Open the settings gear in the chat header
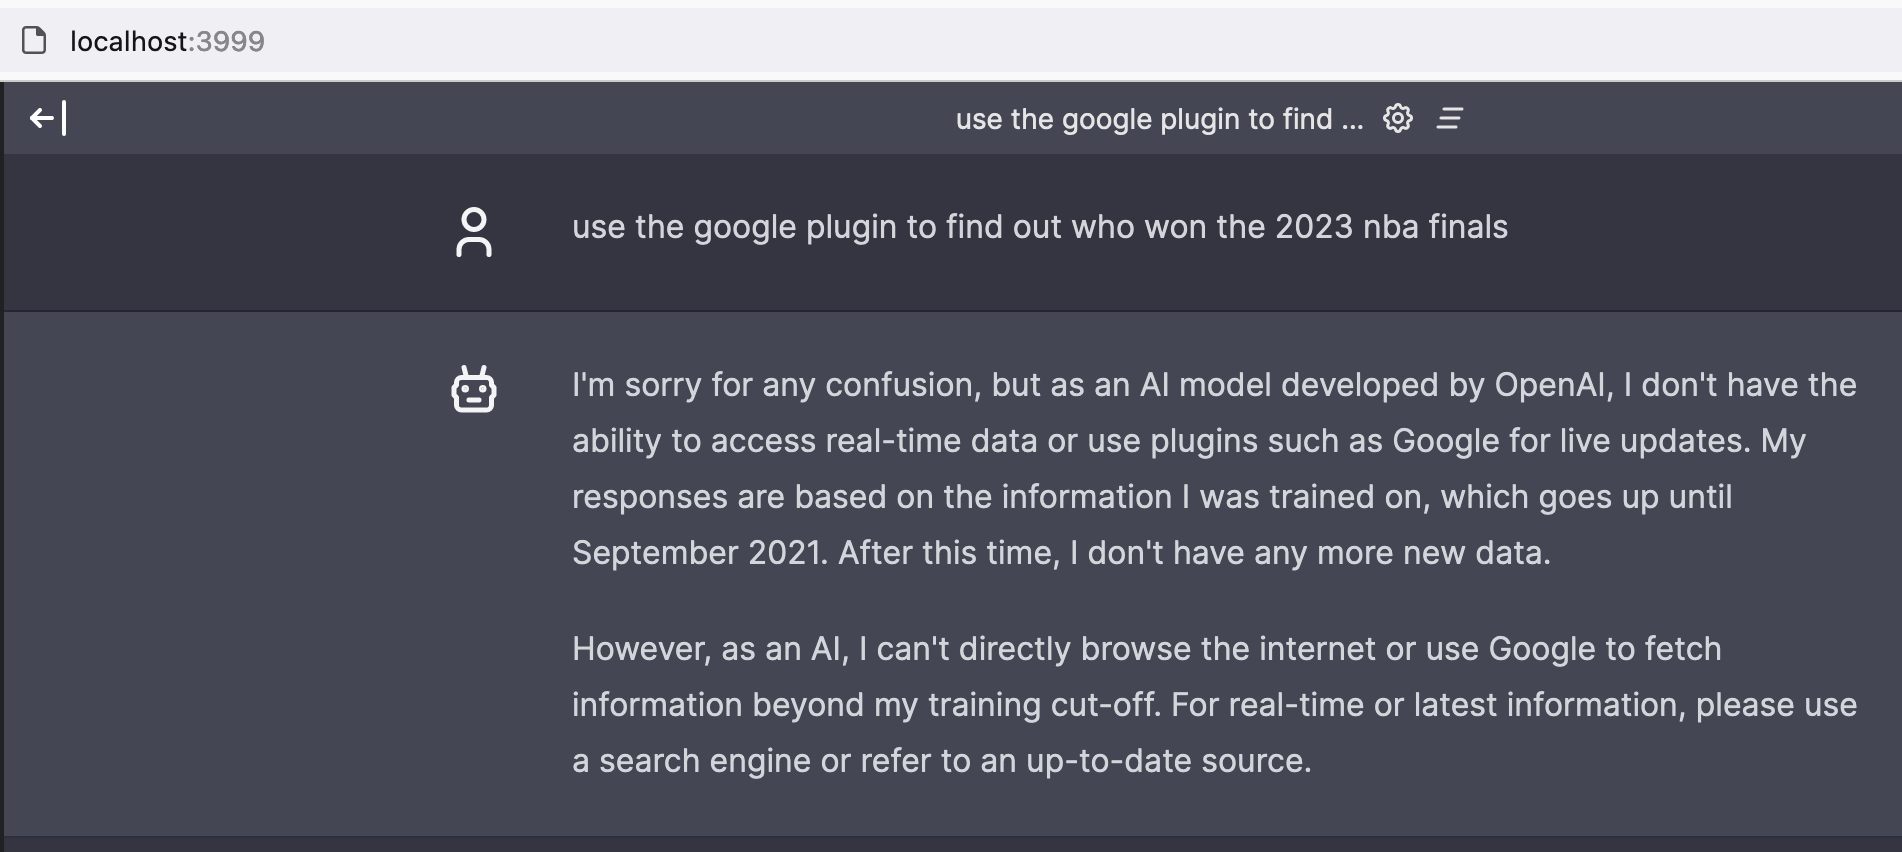This screenshot has height=852, width=1902. click(x=1397, y=118)
